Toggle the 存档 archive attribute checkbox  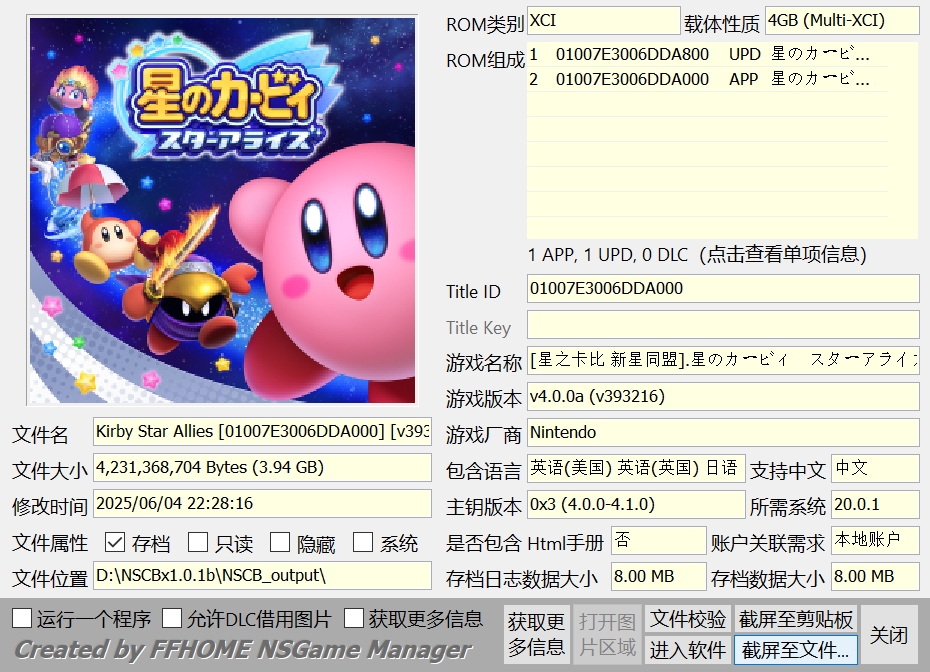click(x=114, y=542)
